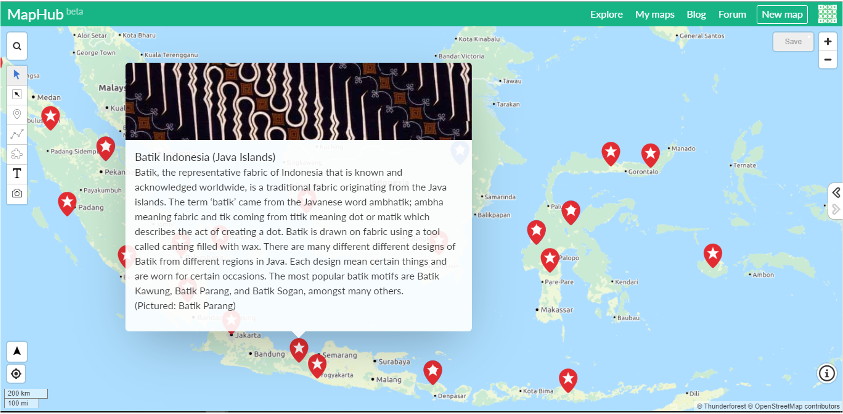Open the user avatar profile icon
This screenshot has height=414, width=843.
tap(827, 14)
